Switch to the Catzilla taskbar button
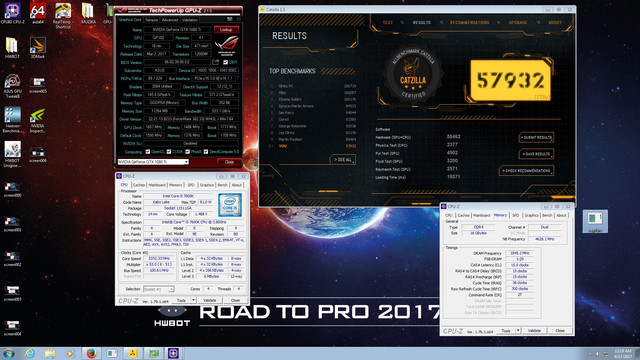The image size is (640, 360). [x=133, y=353]
